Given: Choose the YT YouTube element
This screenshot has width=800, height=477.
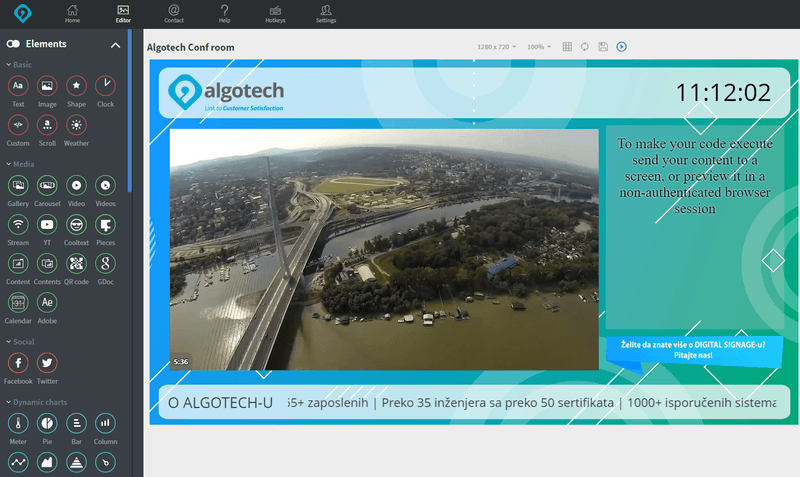Looking at the screenshot, I should [x=47, y=224].
